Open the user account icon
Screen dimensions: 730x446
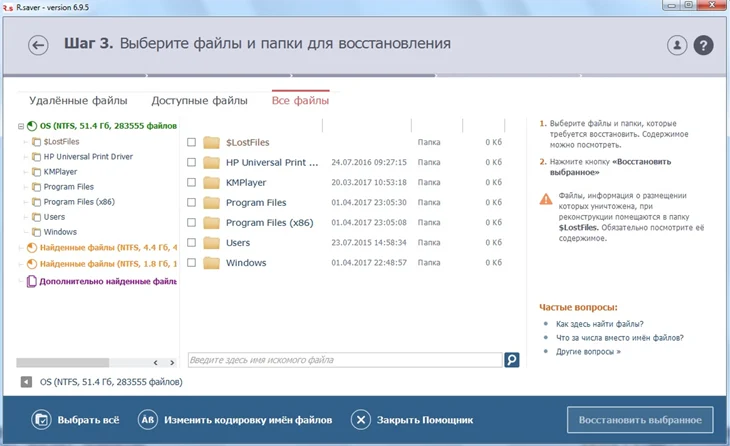pyautogui.click(x=677, y=45)
